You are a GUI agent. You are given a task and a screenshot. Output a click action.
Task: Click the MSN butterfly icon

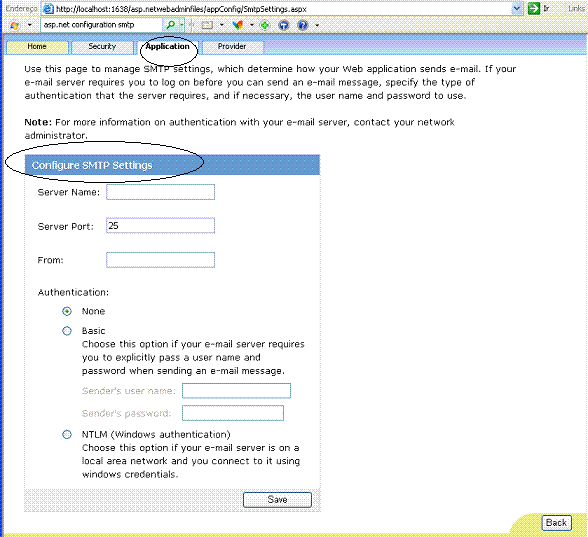[237, 25]
